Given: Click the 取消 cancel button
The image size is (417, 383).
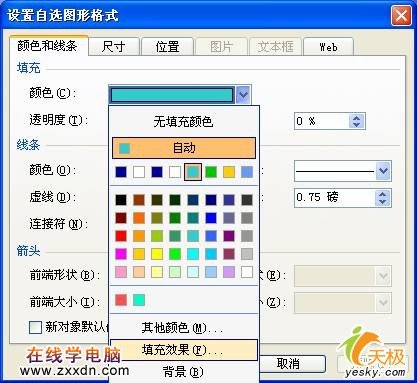Looking at the screenshot, I should (289, 363).
